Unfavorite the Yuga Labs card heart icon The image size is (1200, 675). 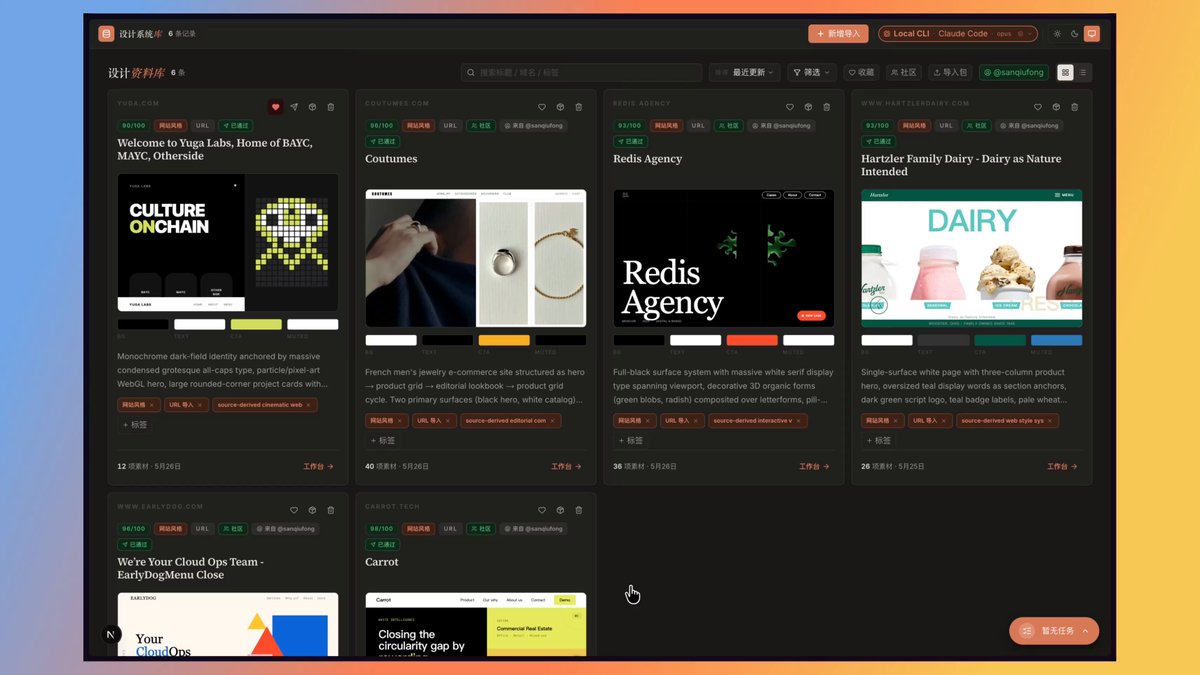(x=276, y=107)
